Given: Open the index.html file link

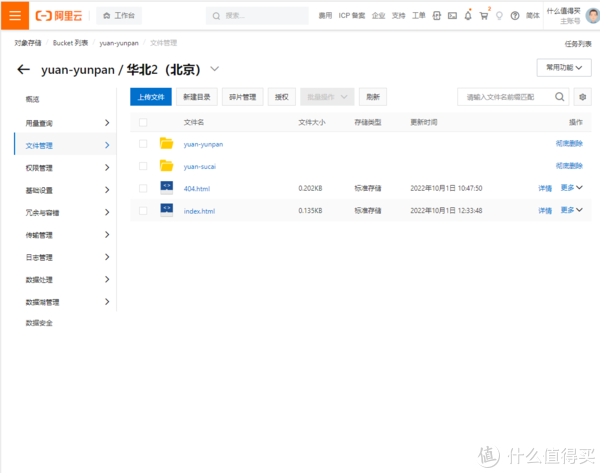Looking at the screenshot, I should click(x=199, y=211).
